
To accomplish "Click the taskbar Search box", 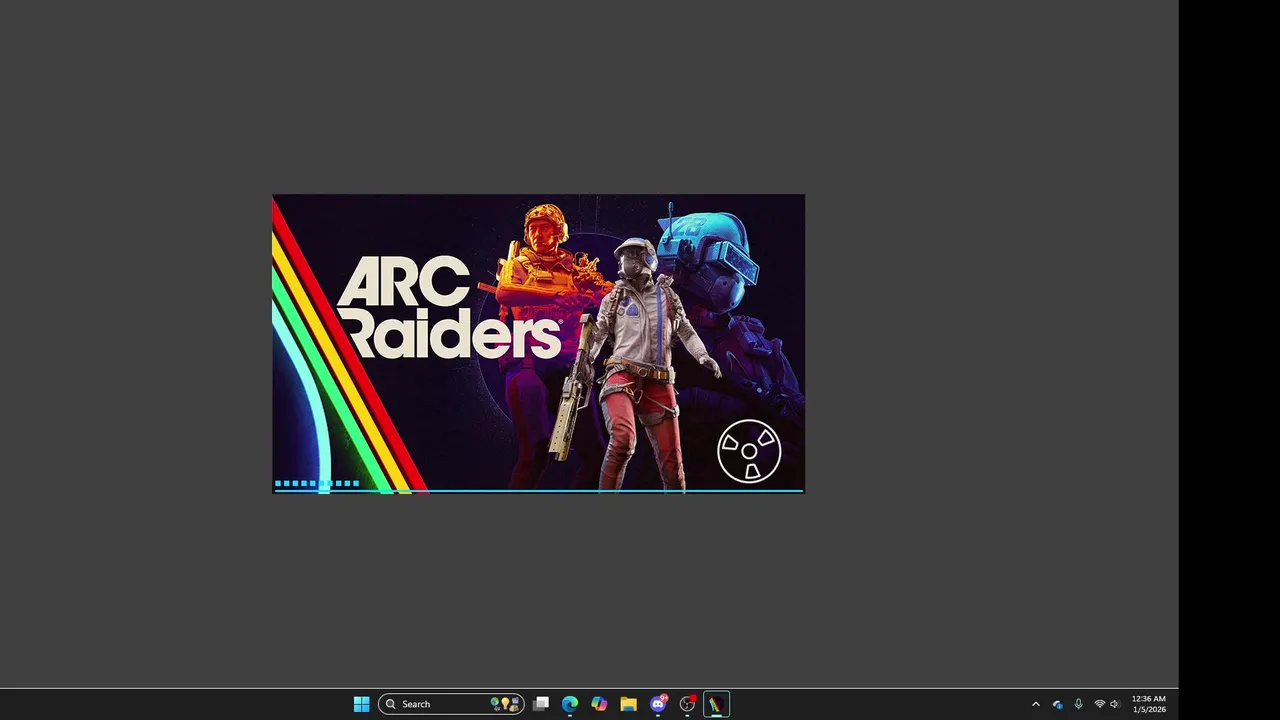I will point(451,704).
